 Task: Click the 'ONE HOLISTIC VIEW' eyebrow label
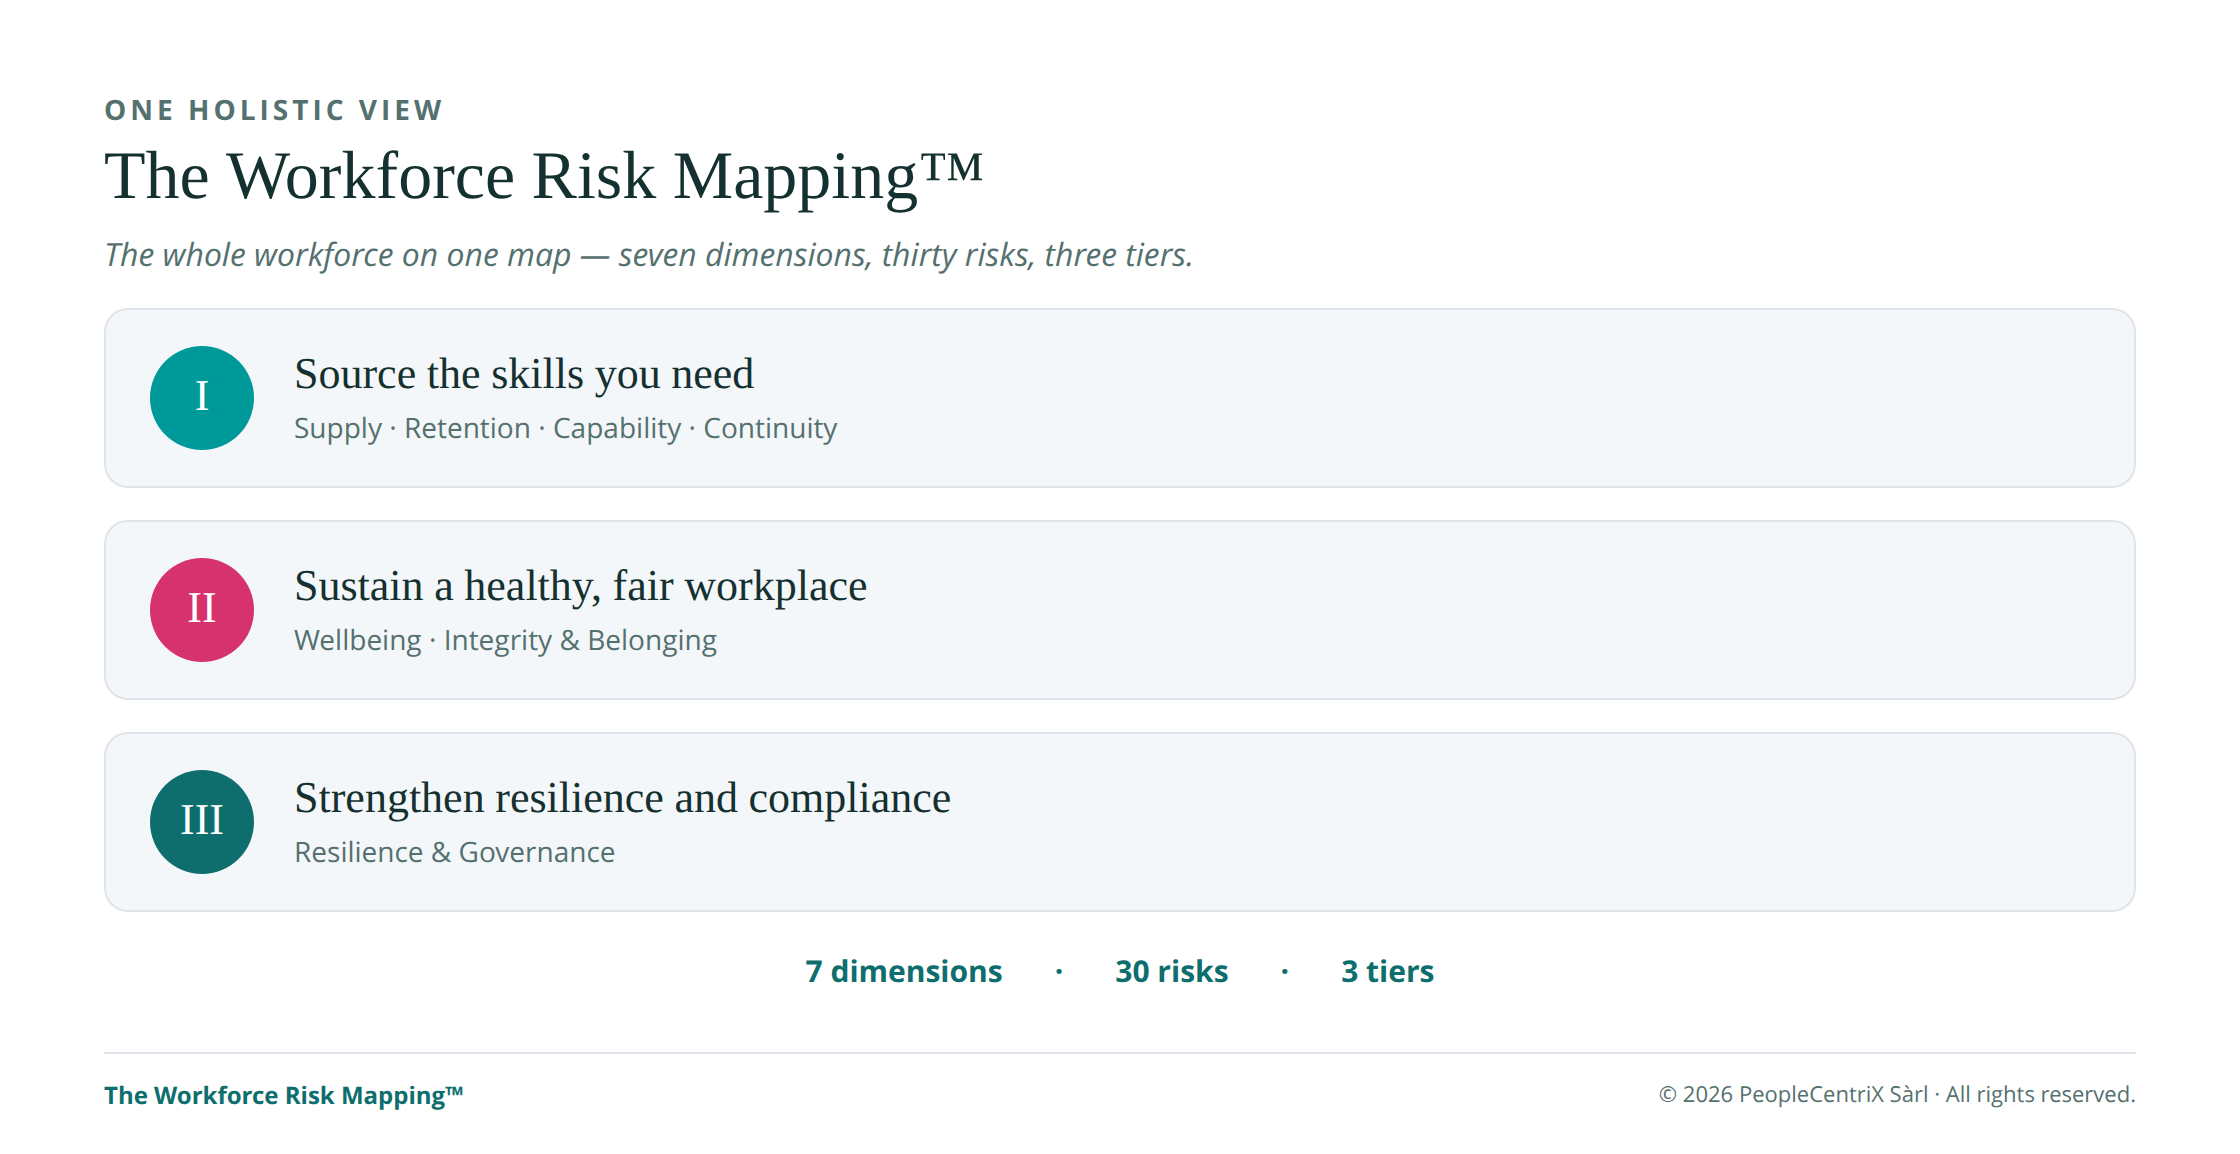(274, 110)
